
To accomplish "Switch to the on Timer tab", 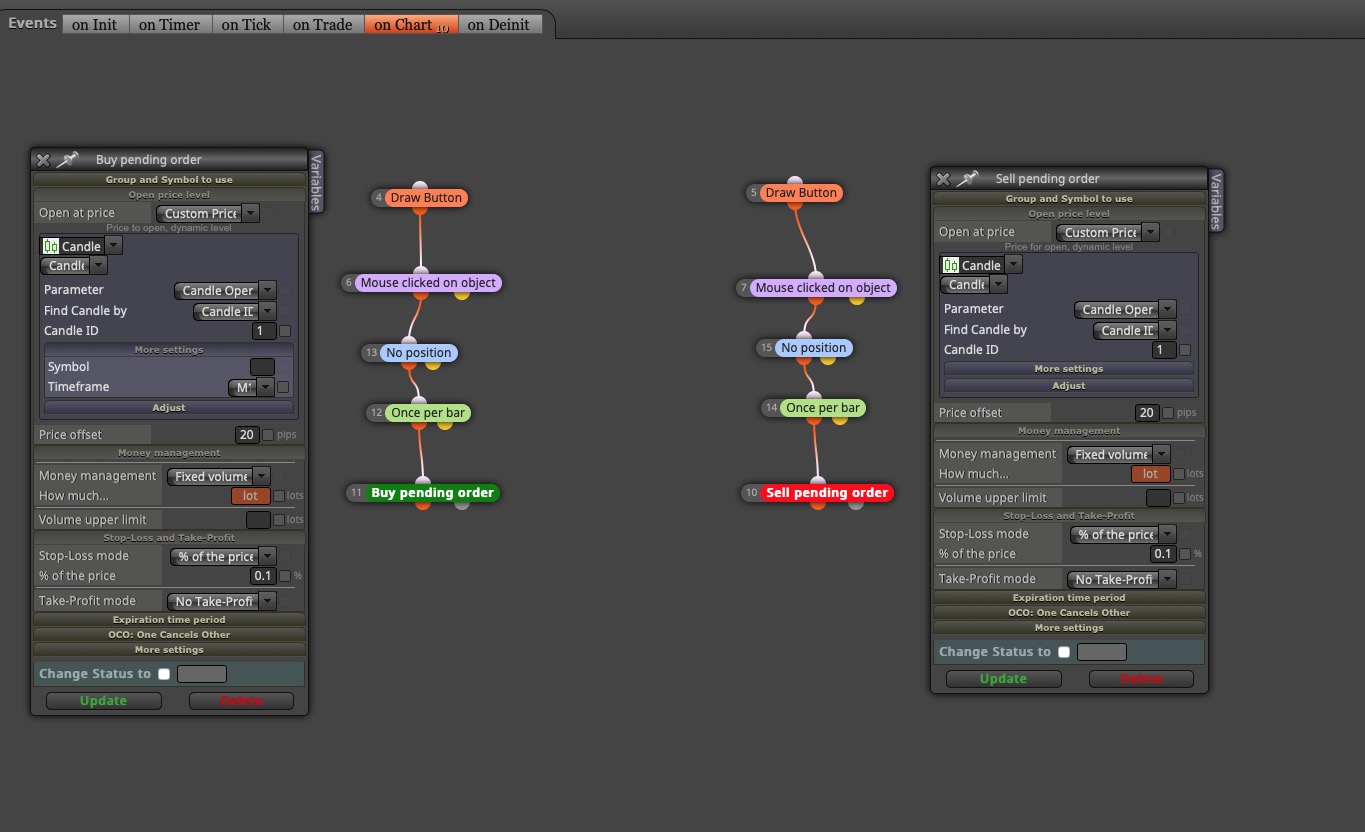I will tap(170, 25).
